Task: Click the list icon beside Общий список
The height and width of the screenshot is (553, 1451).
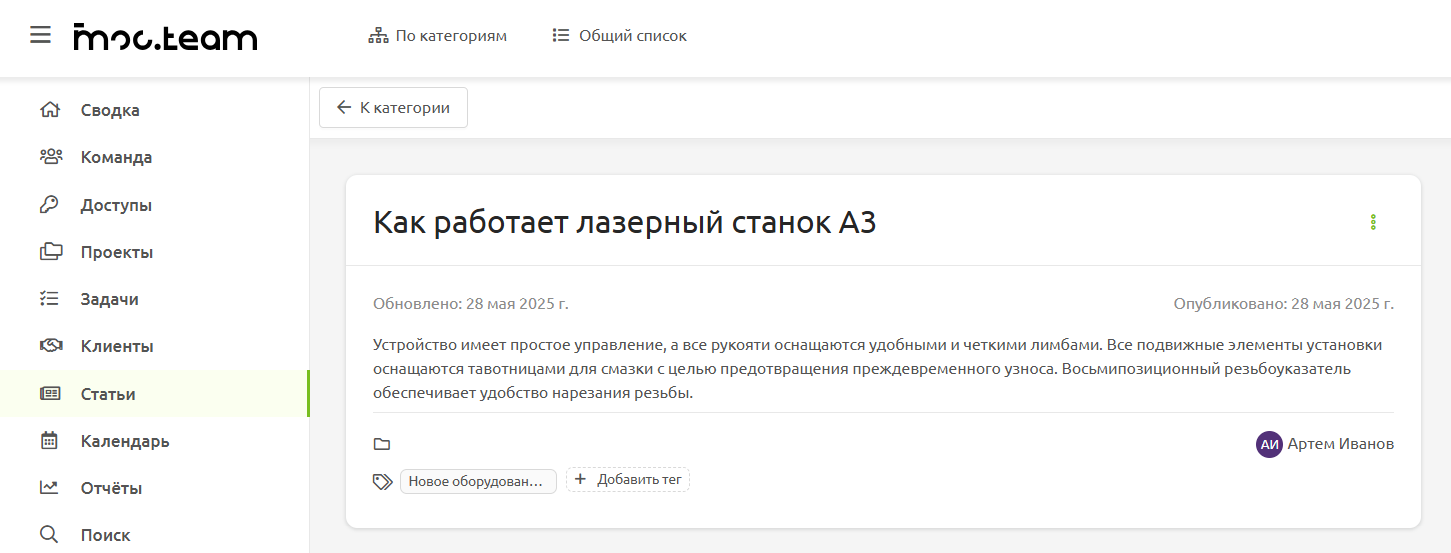Action: [561, 36]
